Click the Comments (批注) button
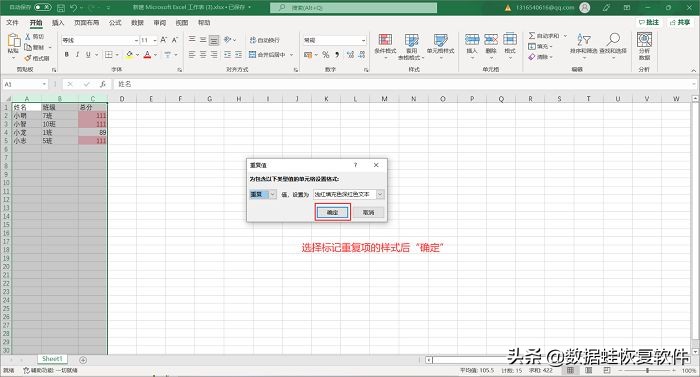This screenshot has height=377, width=700. 649,22
